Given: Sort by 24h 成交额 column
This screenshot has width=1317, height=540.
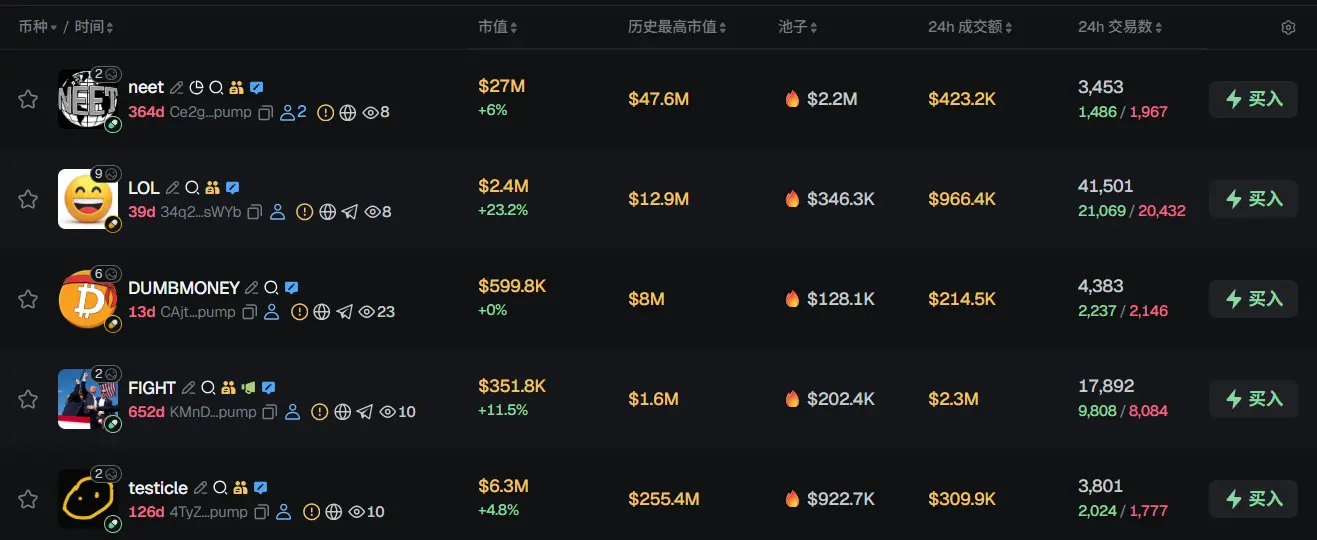Looking at the screenshot, I should (970, 27).
